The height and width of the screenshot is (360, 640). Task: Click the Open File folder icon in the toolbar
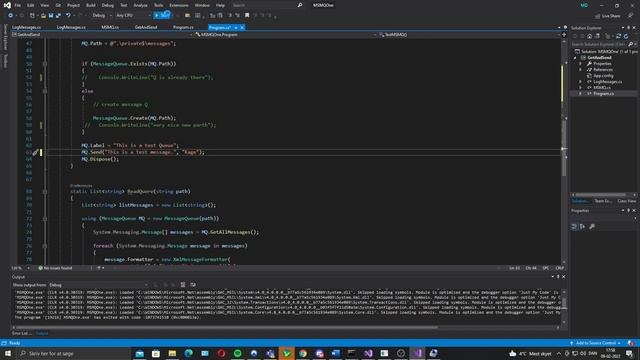[43, 16]
